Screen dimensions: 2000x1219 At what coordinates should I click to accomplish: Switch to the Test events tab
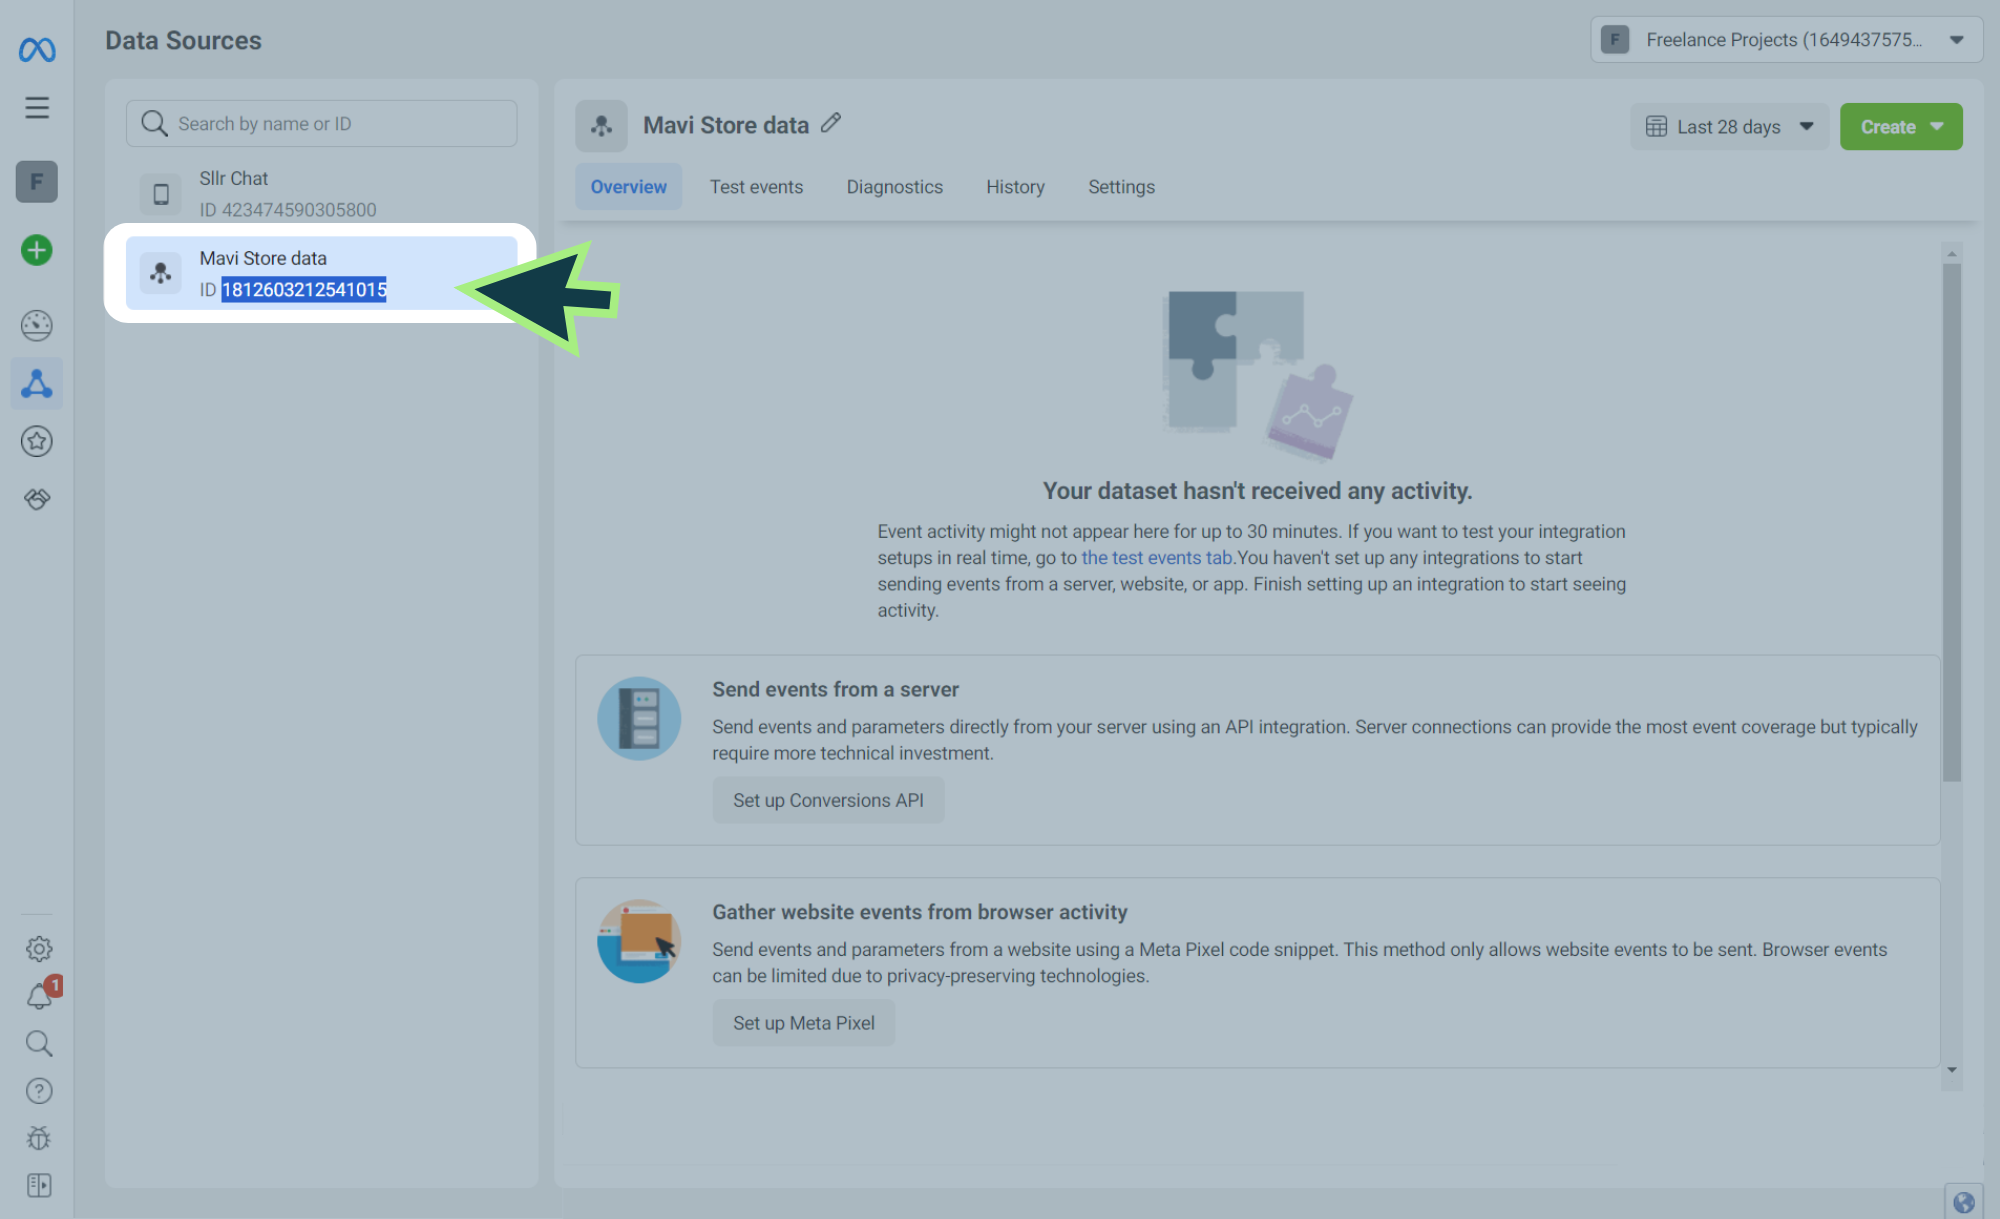tap(756, 187)
